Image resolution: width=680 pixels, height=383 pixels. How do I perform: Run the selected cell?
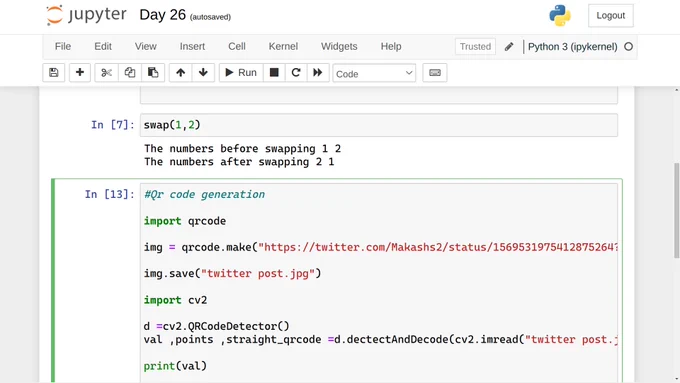(x=241, y=72)
